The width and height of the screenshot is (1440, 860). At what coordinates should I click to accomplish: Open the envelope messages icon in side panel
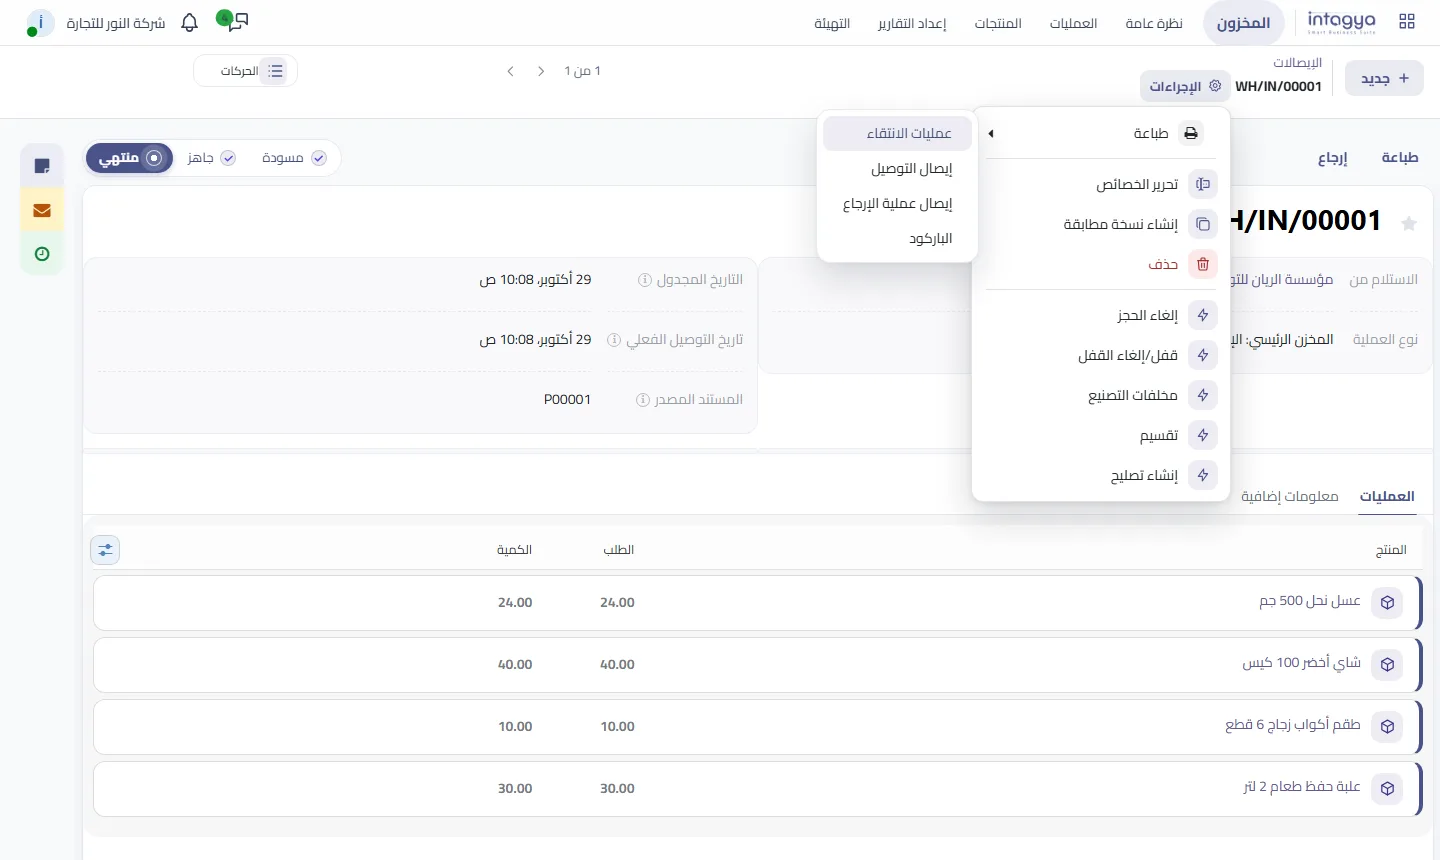coord(42,210)
